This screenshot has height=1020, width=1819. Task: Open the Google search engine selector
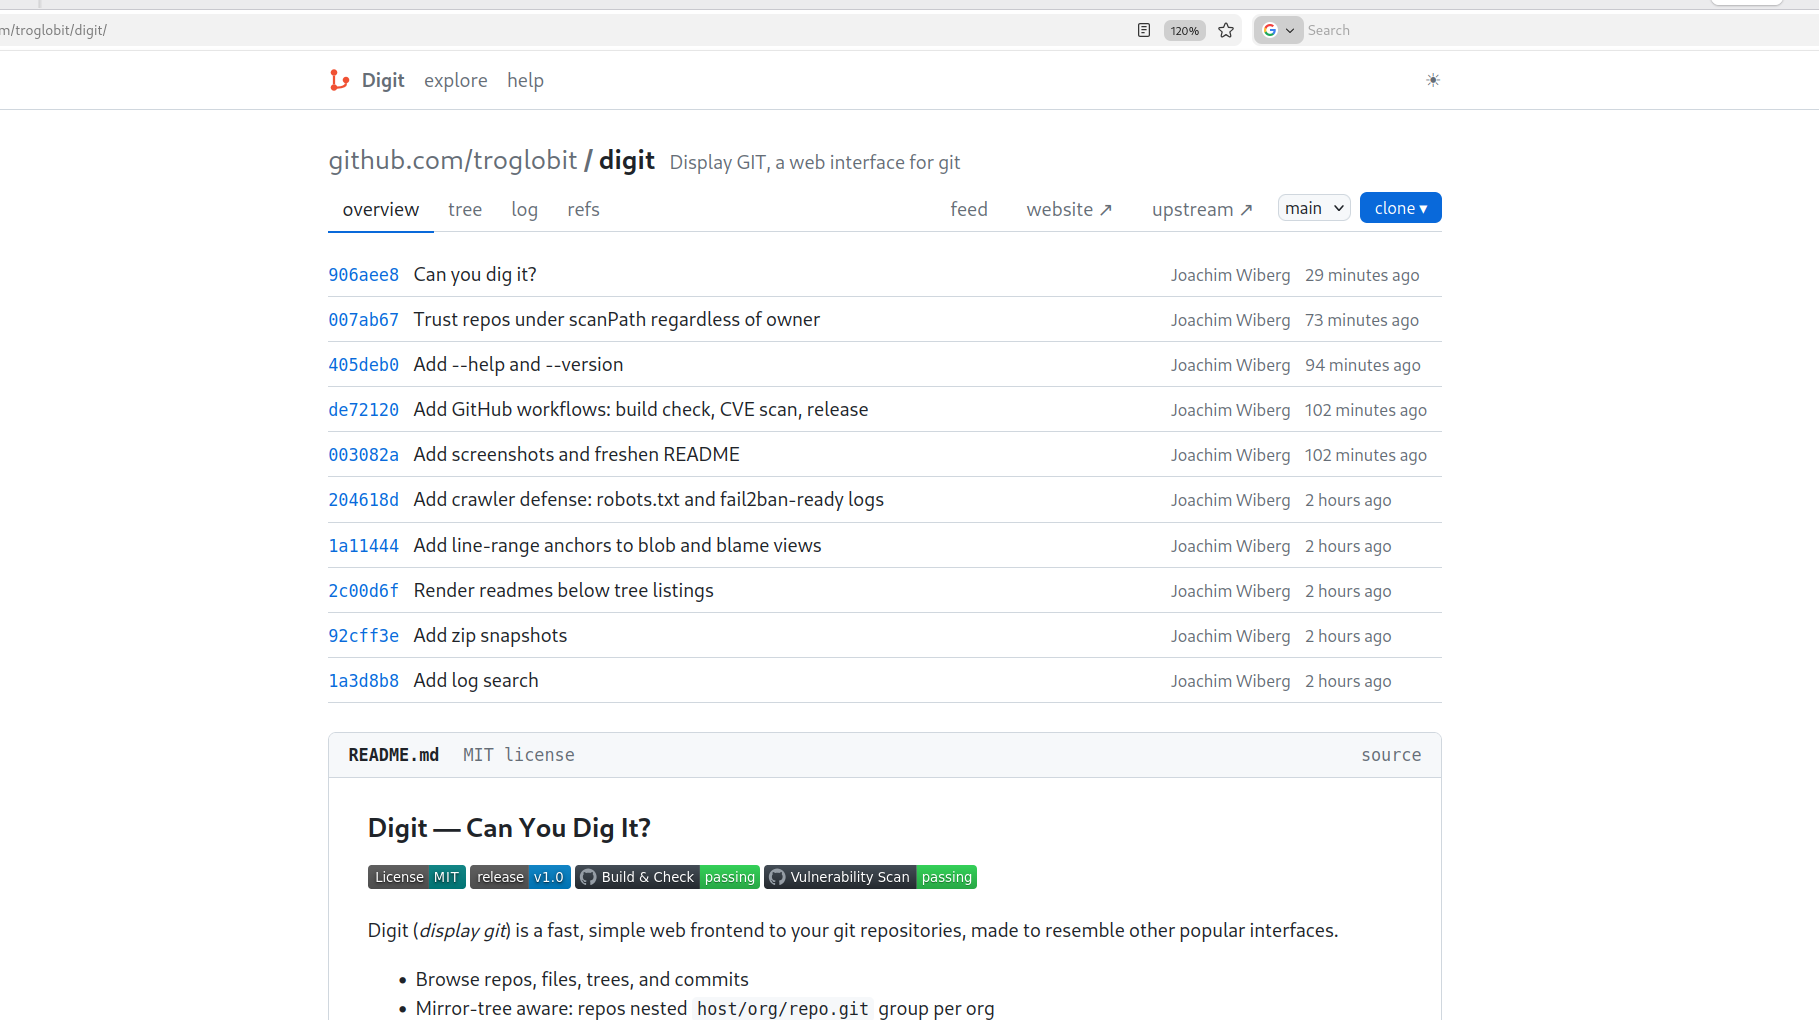1278,30
